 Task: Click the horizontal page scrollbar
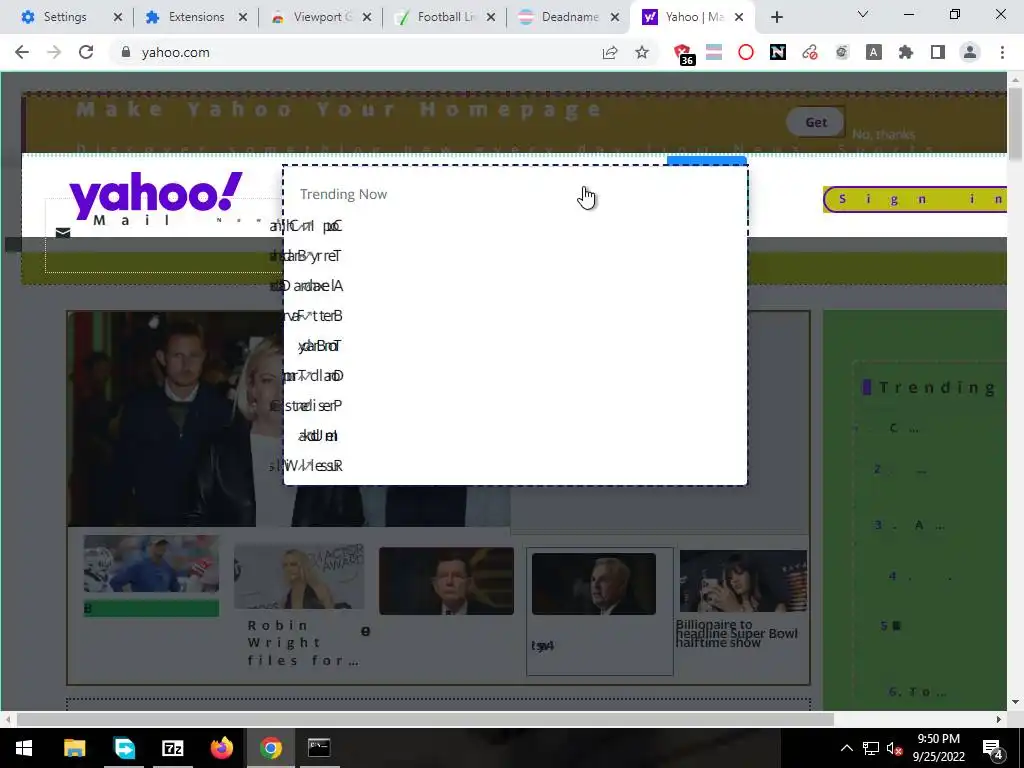(x=424, y=720)
